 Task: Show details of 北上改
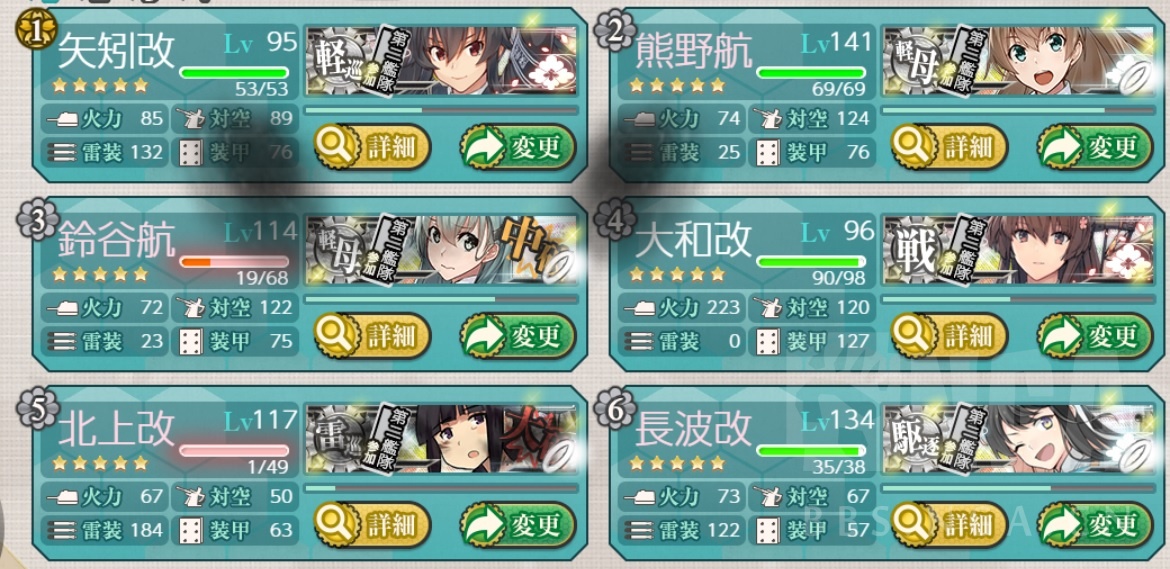[372, 524]
